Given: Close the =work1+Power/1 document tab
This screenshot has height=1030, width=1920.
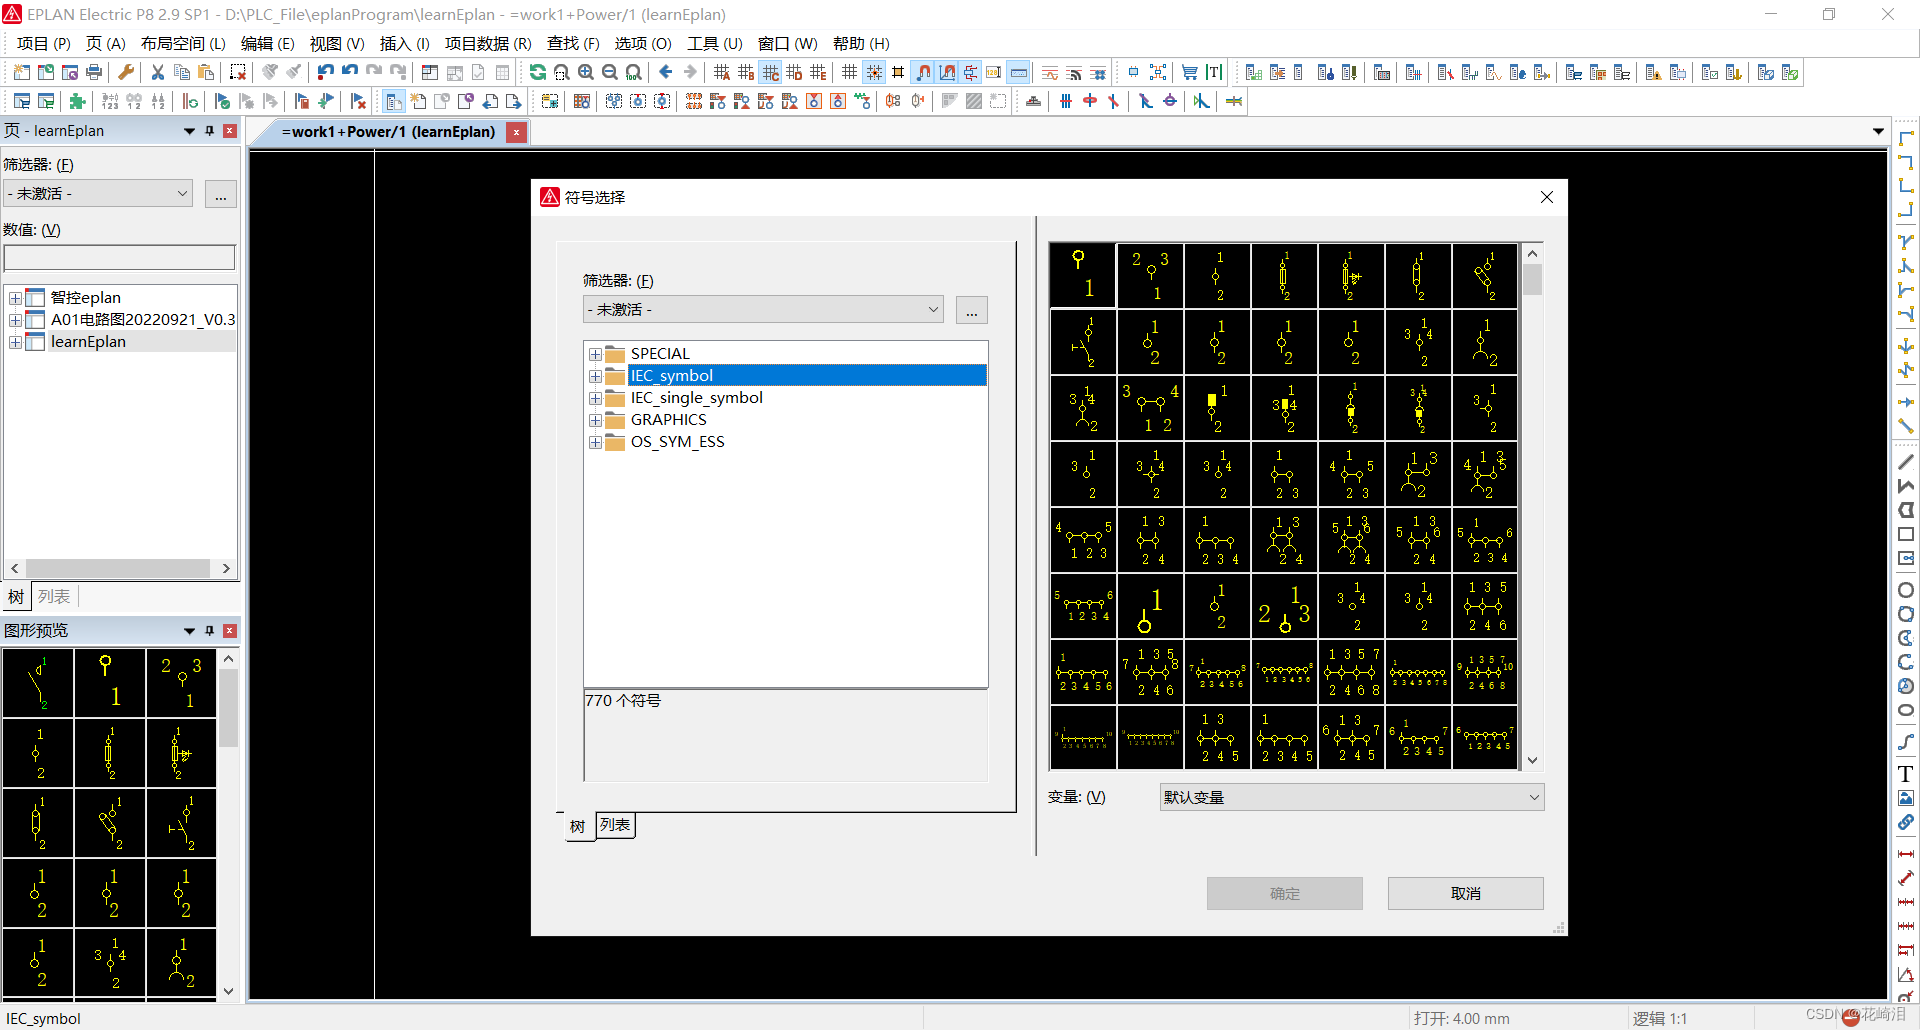Looking at the screenshot, I should (516, 132).
